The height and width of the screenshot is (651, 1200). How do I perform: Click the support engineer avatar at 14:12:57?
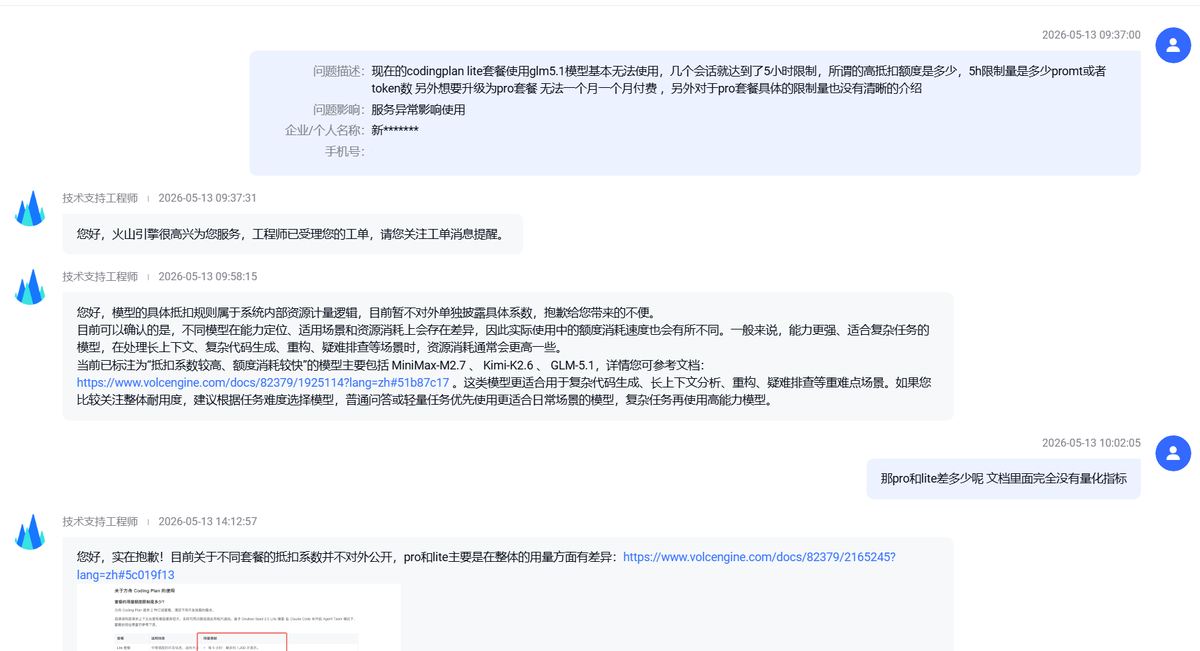30,532
